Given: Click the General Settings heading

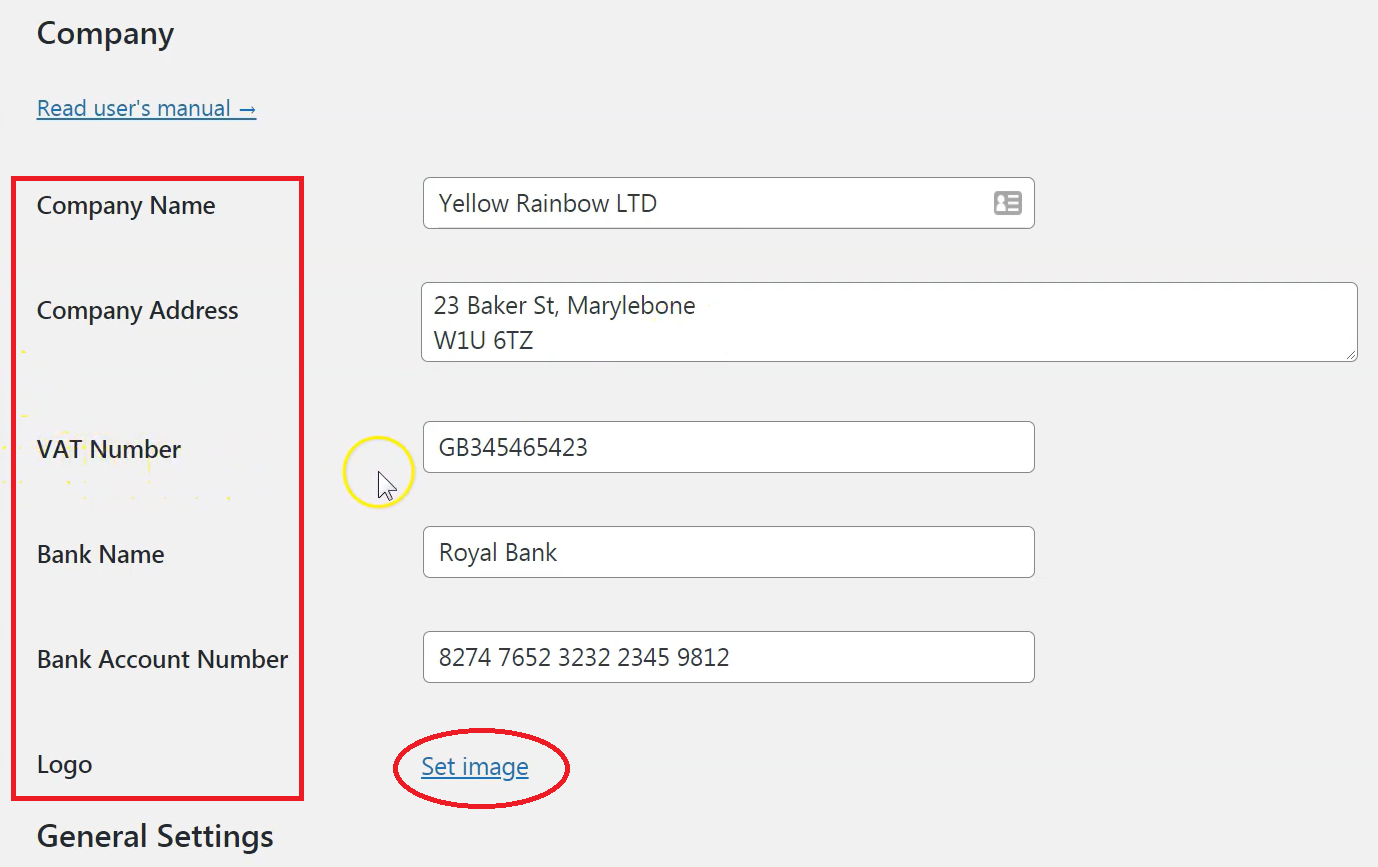Looking at the screenshot, I should point(155,836).
